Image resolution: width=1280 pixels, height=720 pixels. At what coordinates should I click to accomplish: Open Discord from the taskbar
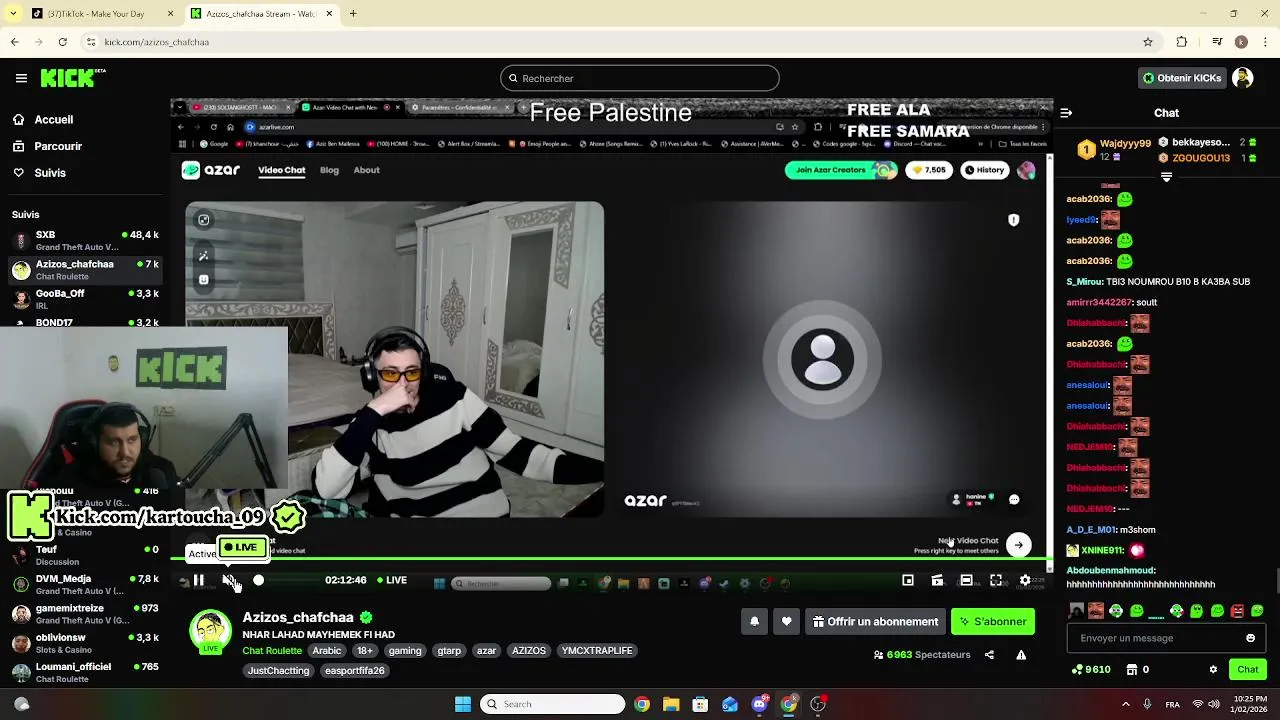tap(759, 704)
